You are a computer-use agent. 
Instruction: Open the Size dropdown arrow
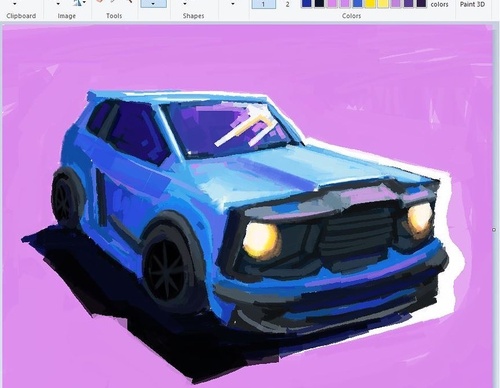click(233, 4)
